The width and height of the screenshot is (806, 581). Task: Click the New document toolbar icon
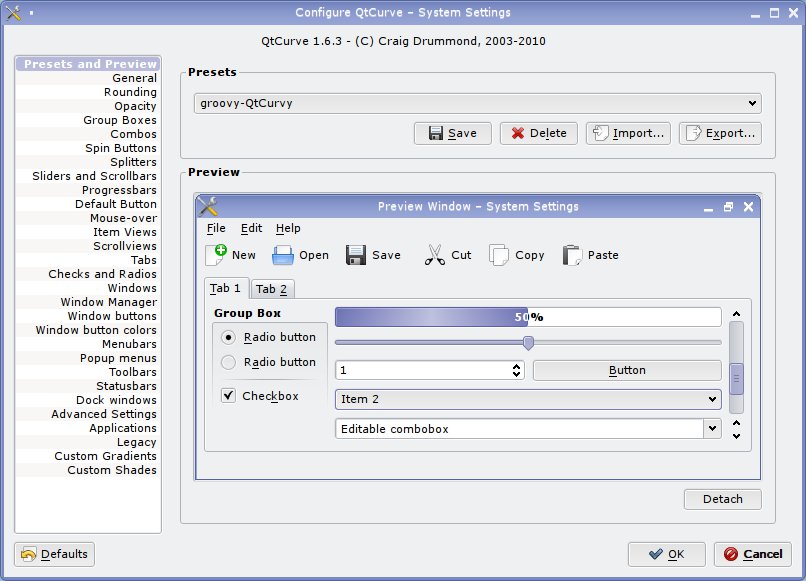216,255
